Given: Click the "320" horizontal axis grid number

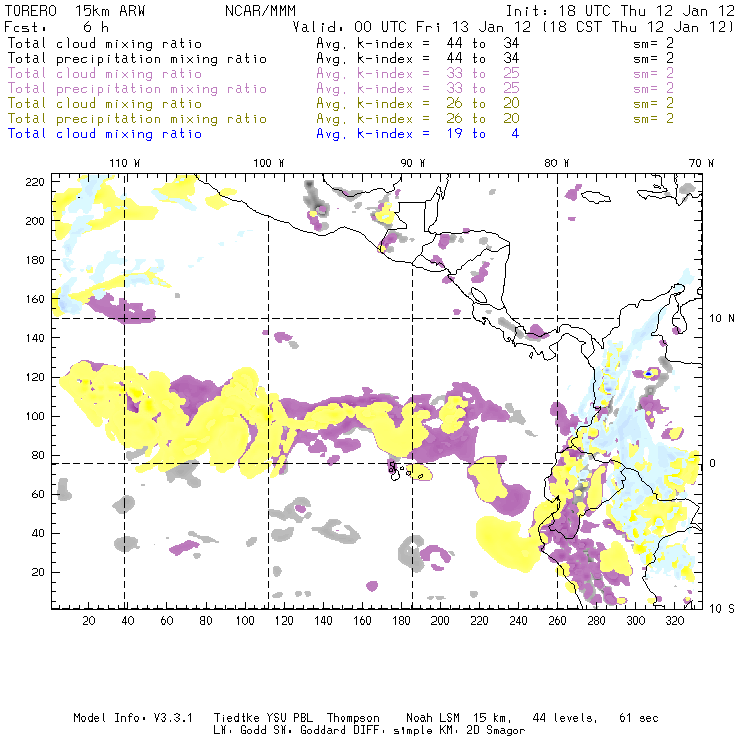Looking at the screenshot, I should tap(675, 621).
